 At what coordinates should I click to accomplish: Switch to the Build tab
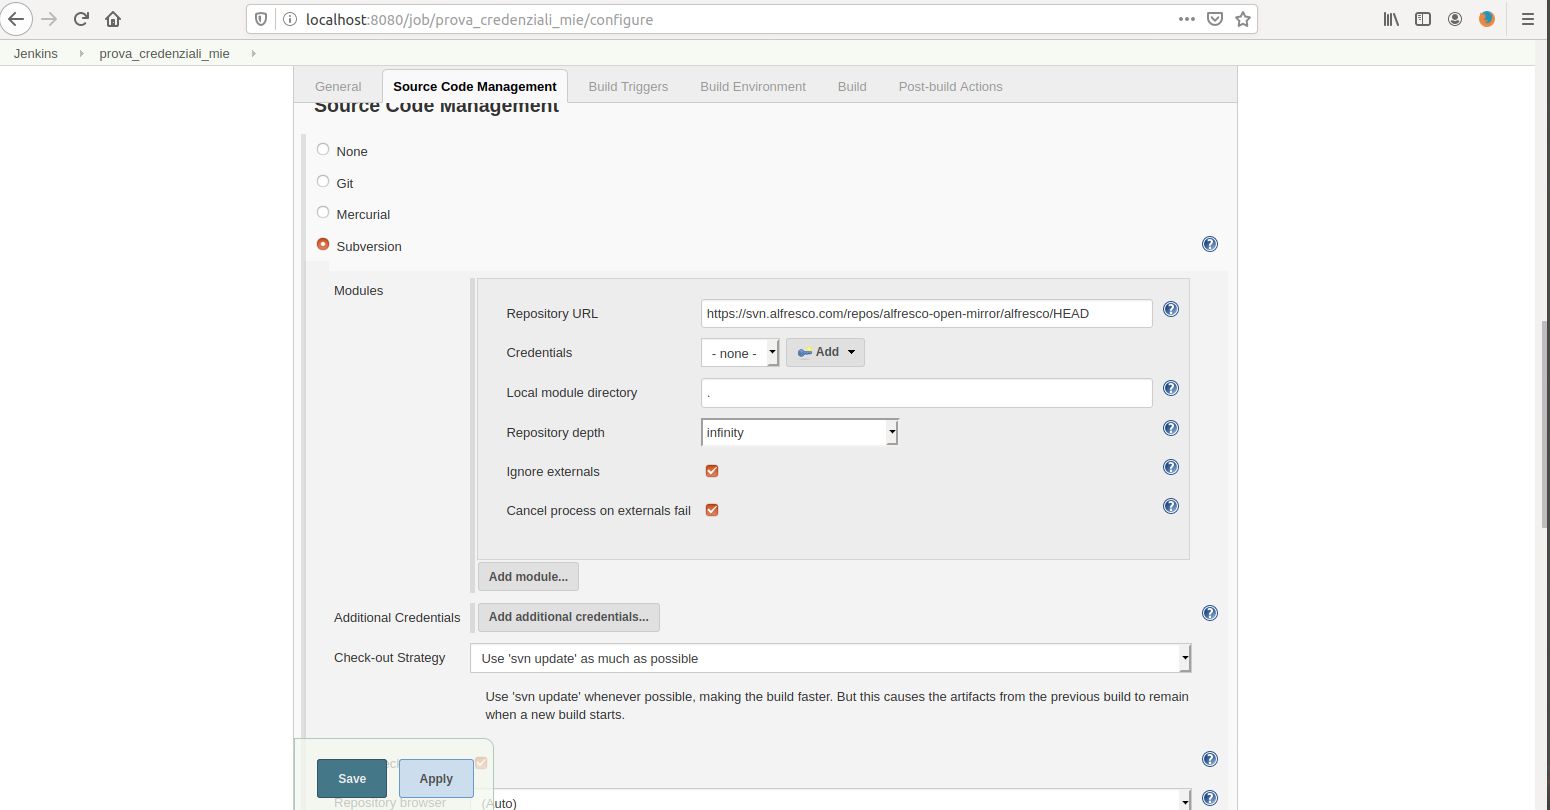click(852, 87)
